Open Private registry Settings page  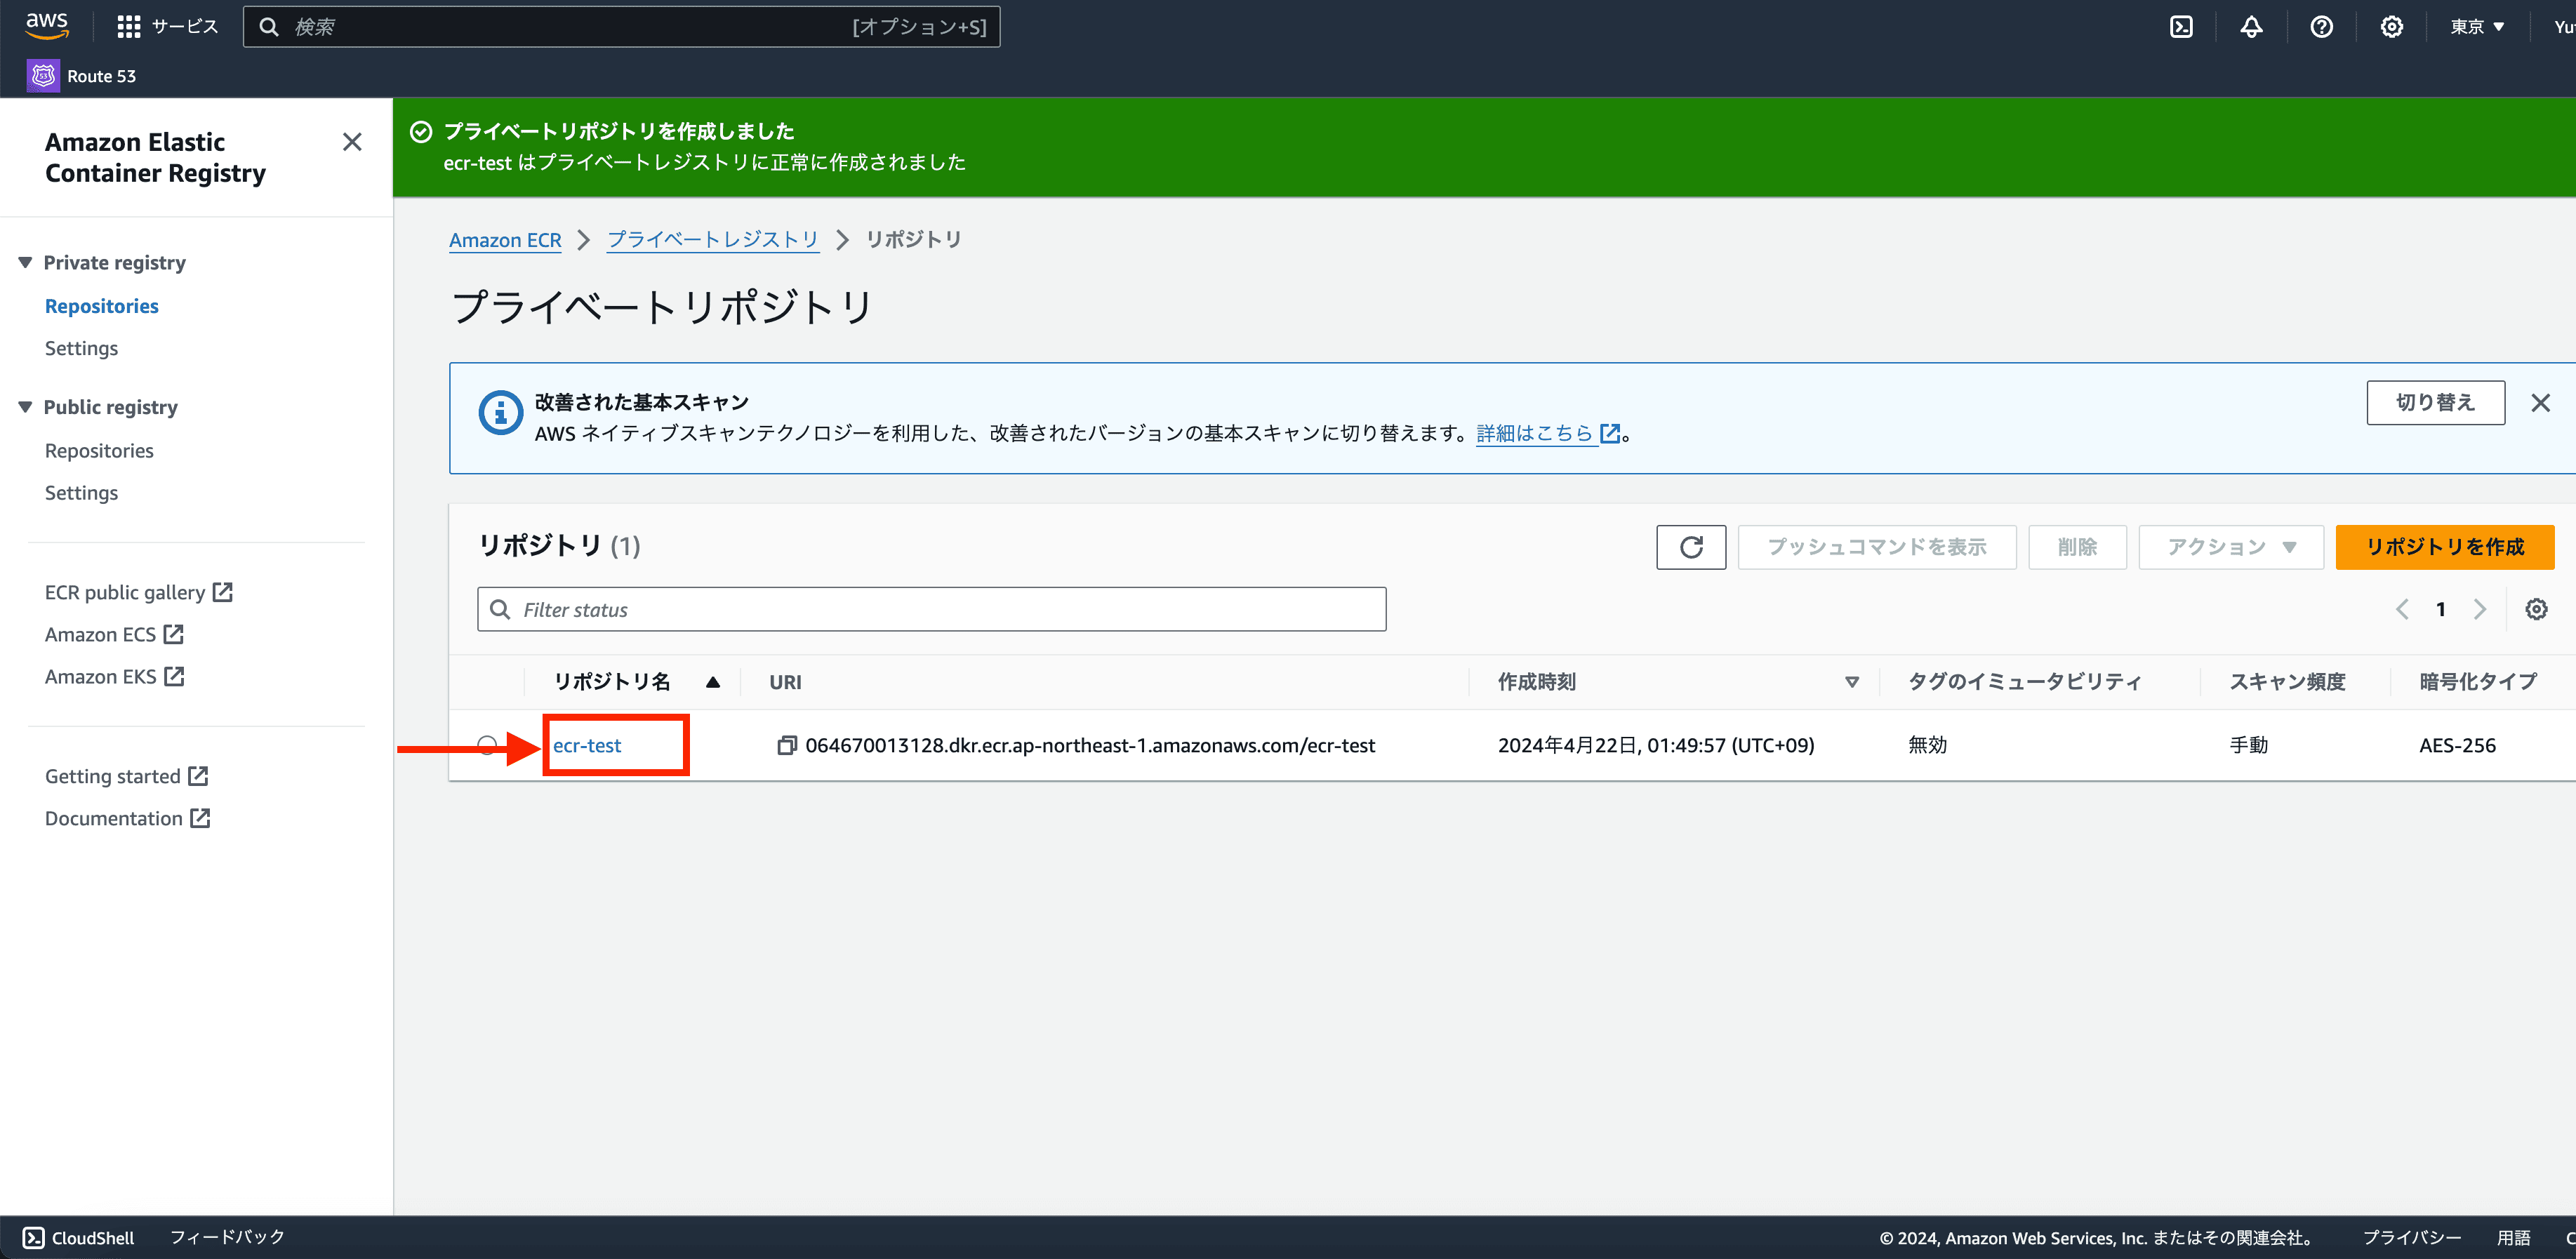(x=81, y=348)
